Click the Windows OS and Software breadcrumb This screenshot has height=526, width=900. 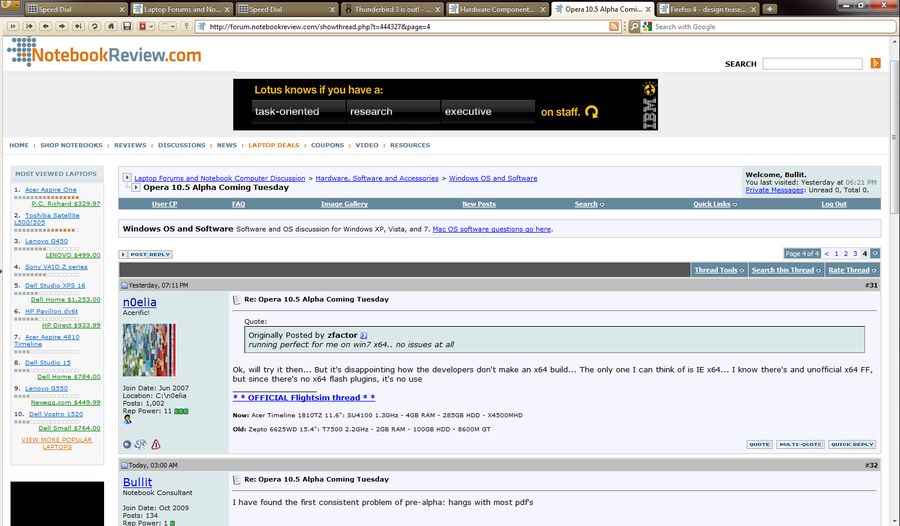click(493, 178)
